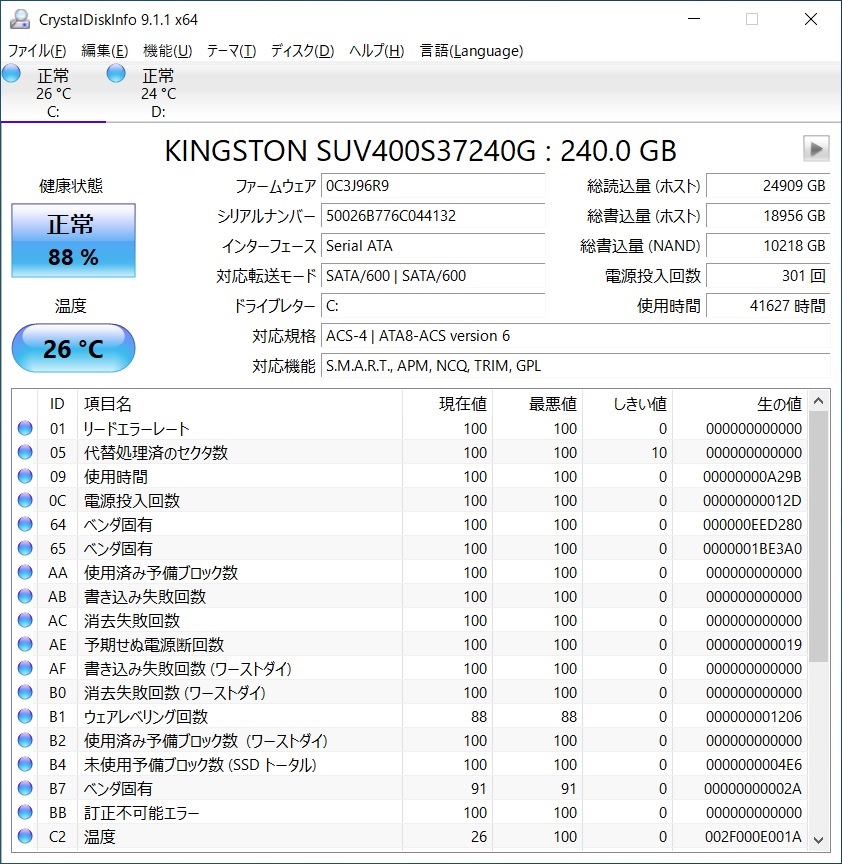Open the テーマ(T) menu

[x=231, y=51]
